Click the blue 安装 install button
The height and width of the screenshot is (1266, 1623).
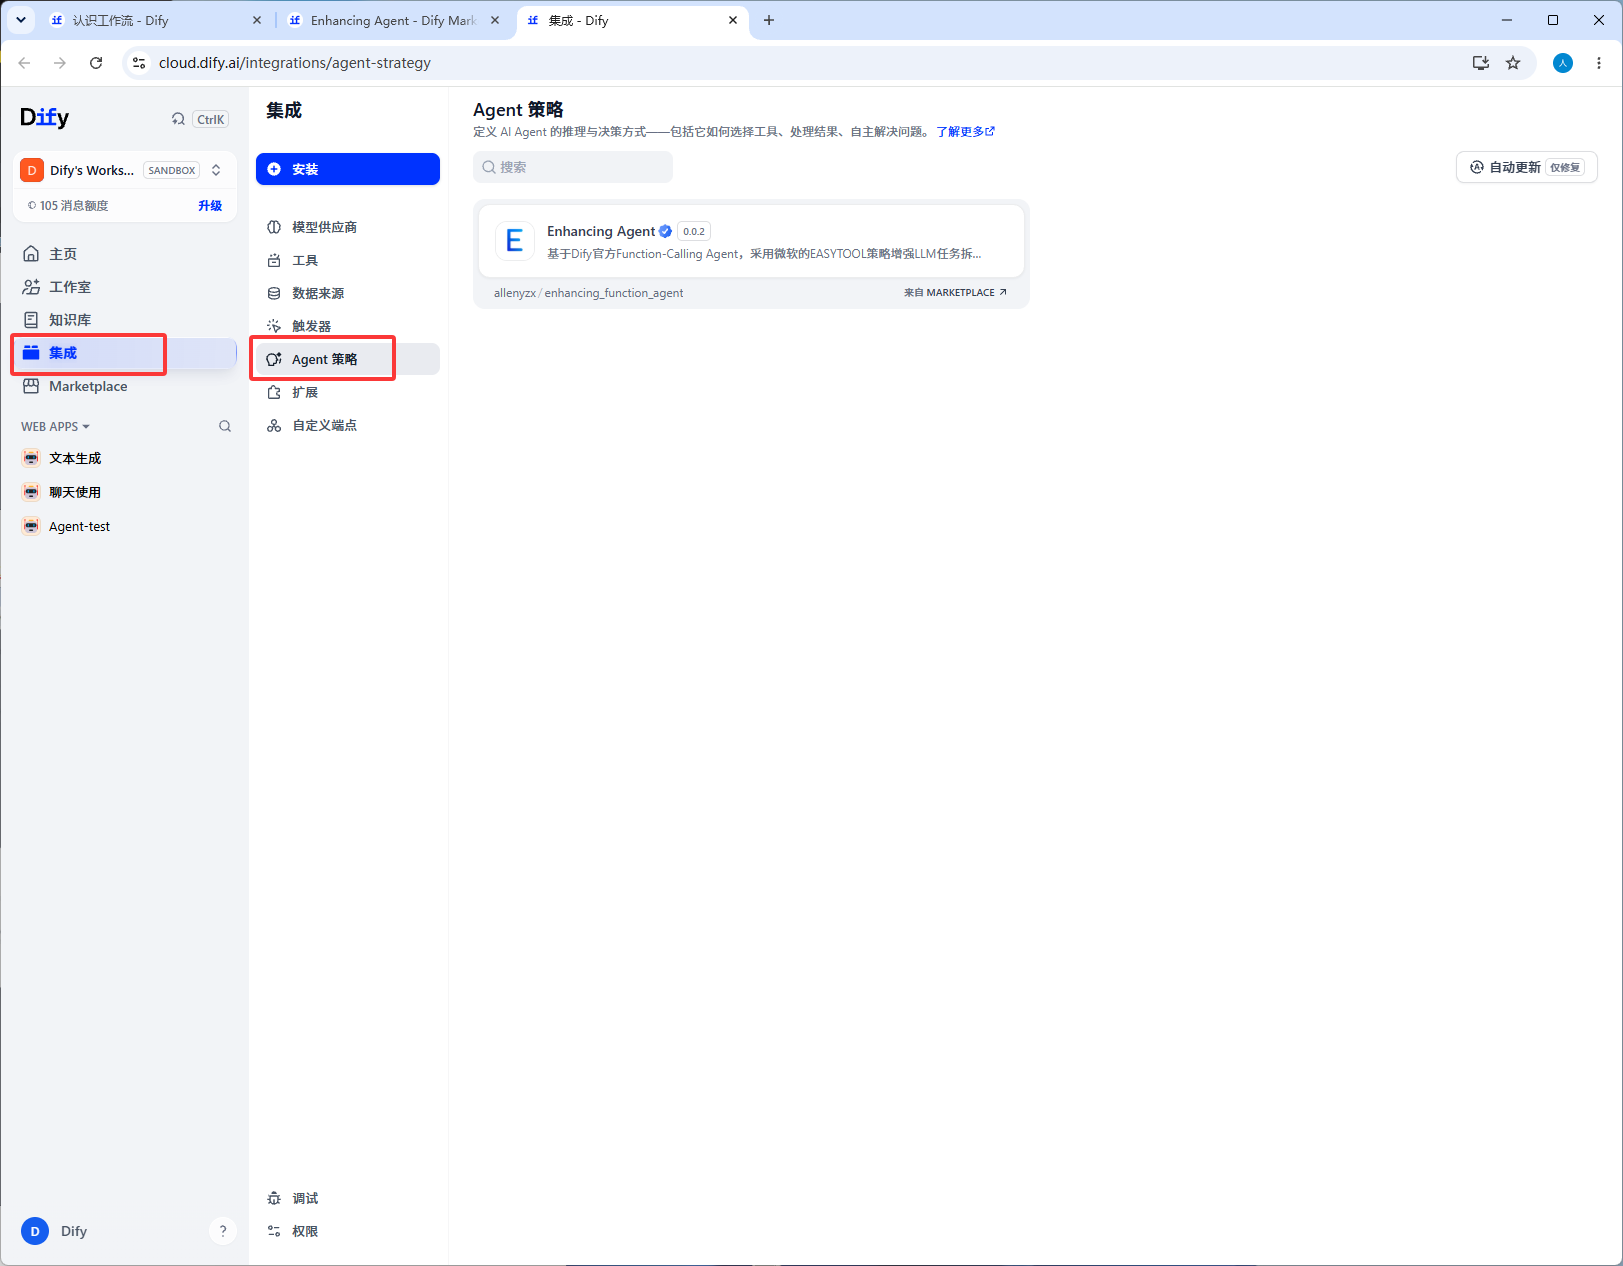click(348, 169)
